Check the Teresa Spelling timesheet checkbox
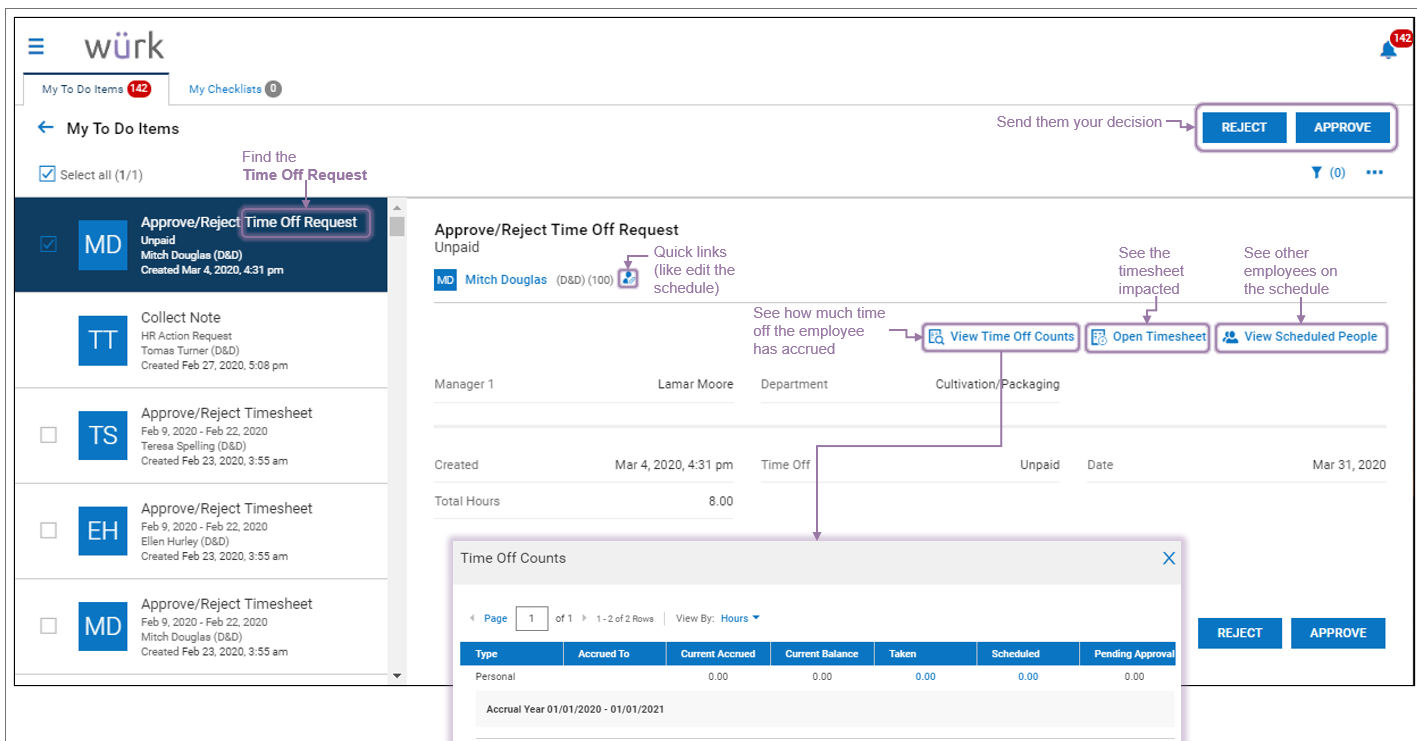1417x741 pixels. tap(48, 435)
